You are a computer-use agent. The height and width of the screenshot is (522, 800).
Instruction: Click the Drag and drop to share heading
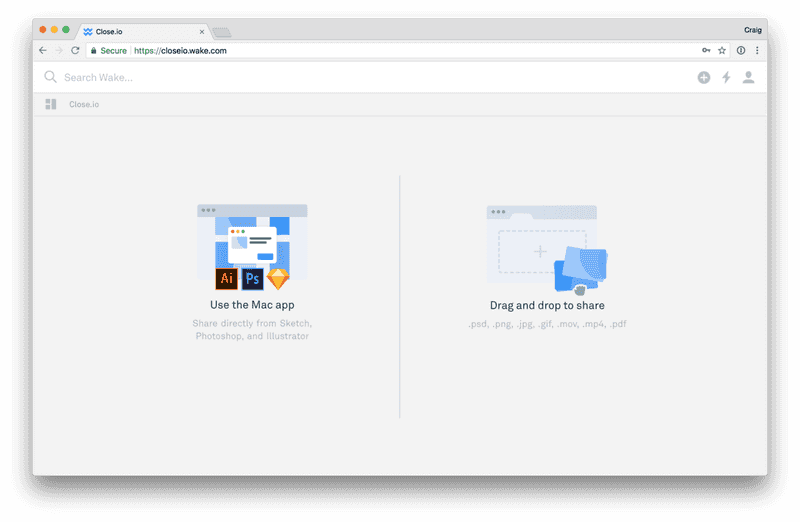point(547,305)
